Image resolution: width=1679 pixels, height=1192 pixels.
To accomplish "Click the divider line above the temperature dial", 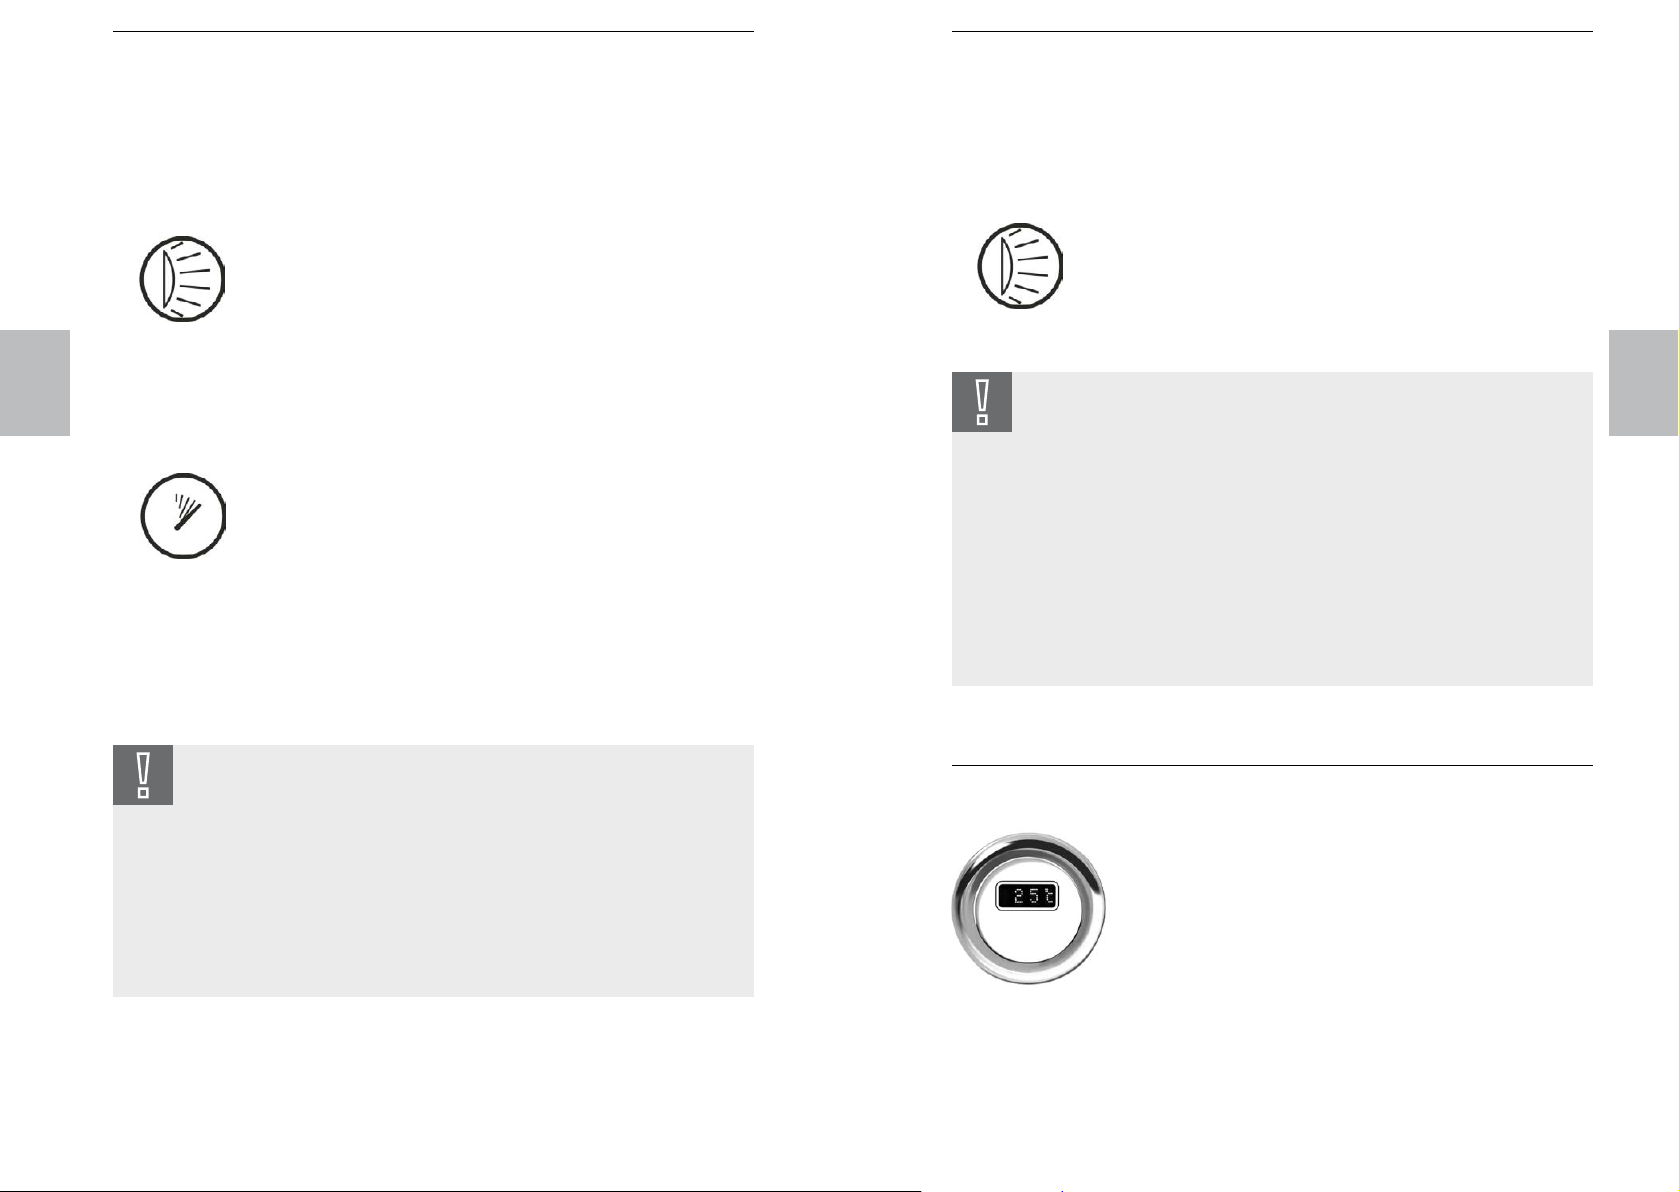I will point(1272,766).
